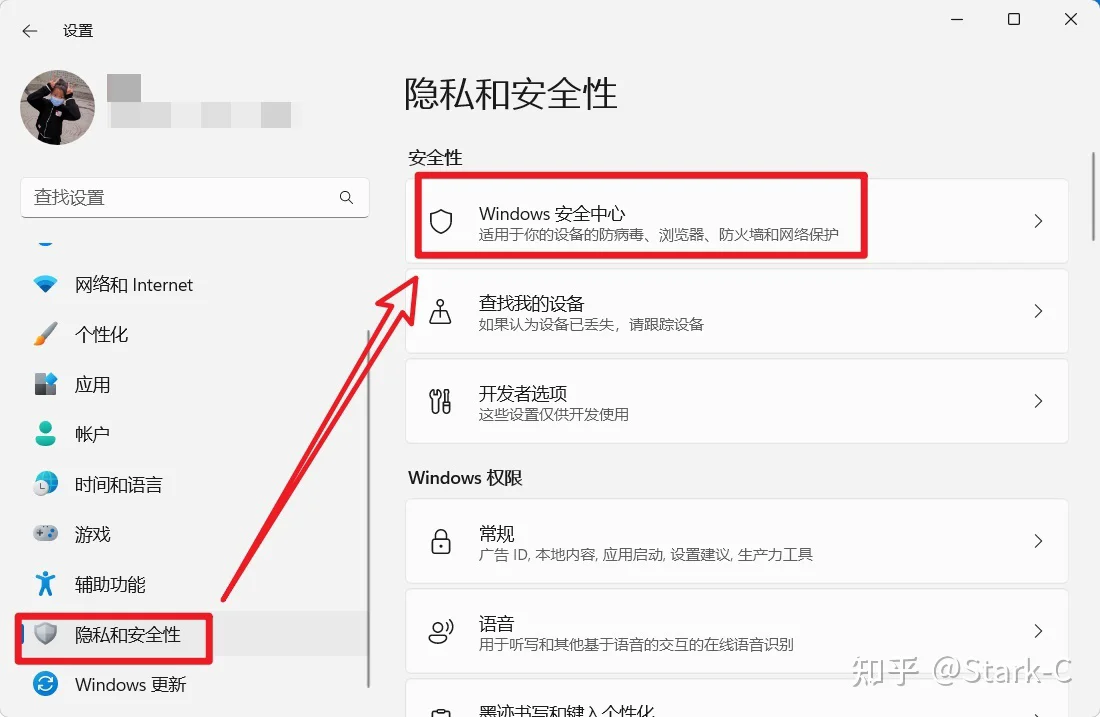
Task: Click the gamepad 游戏 icon
Action: pyautogui.click(x=46, y=534)
